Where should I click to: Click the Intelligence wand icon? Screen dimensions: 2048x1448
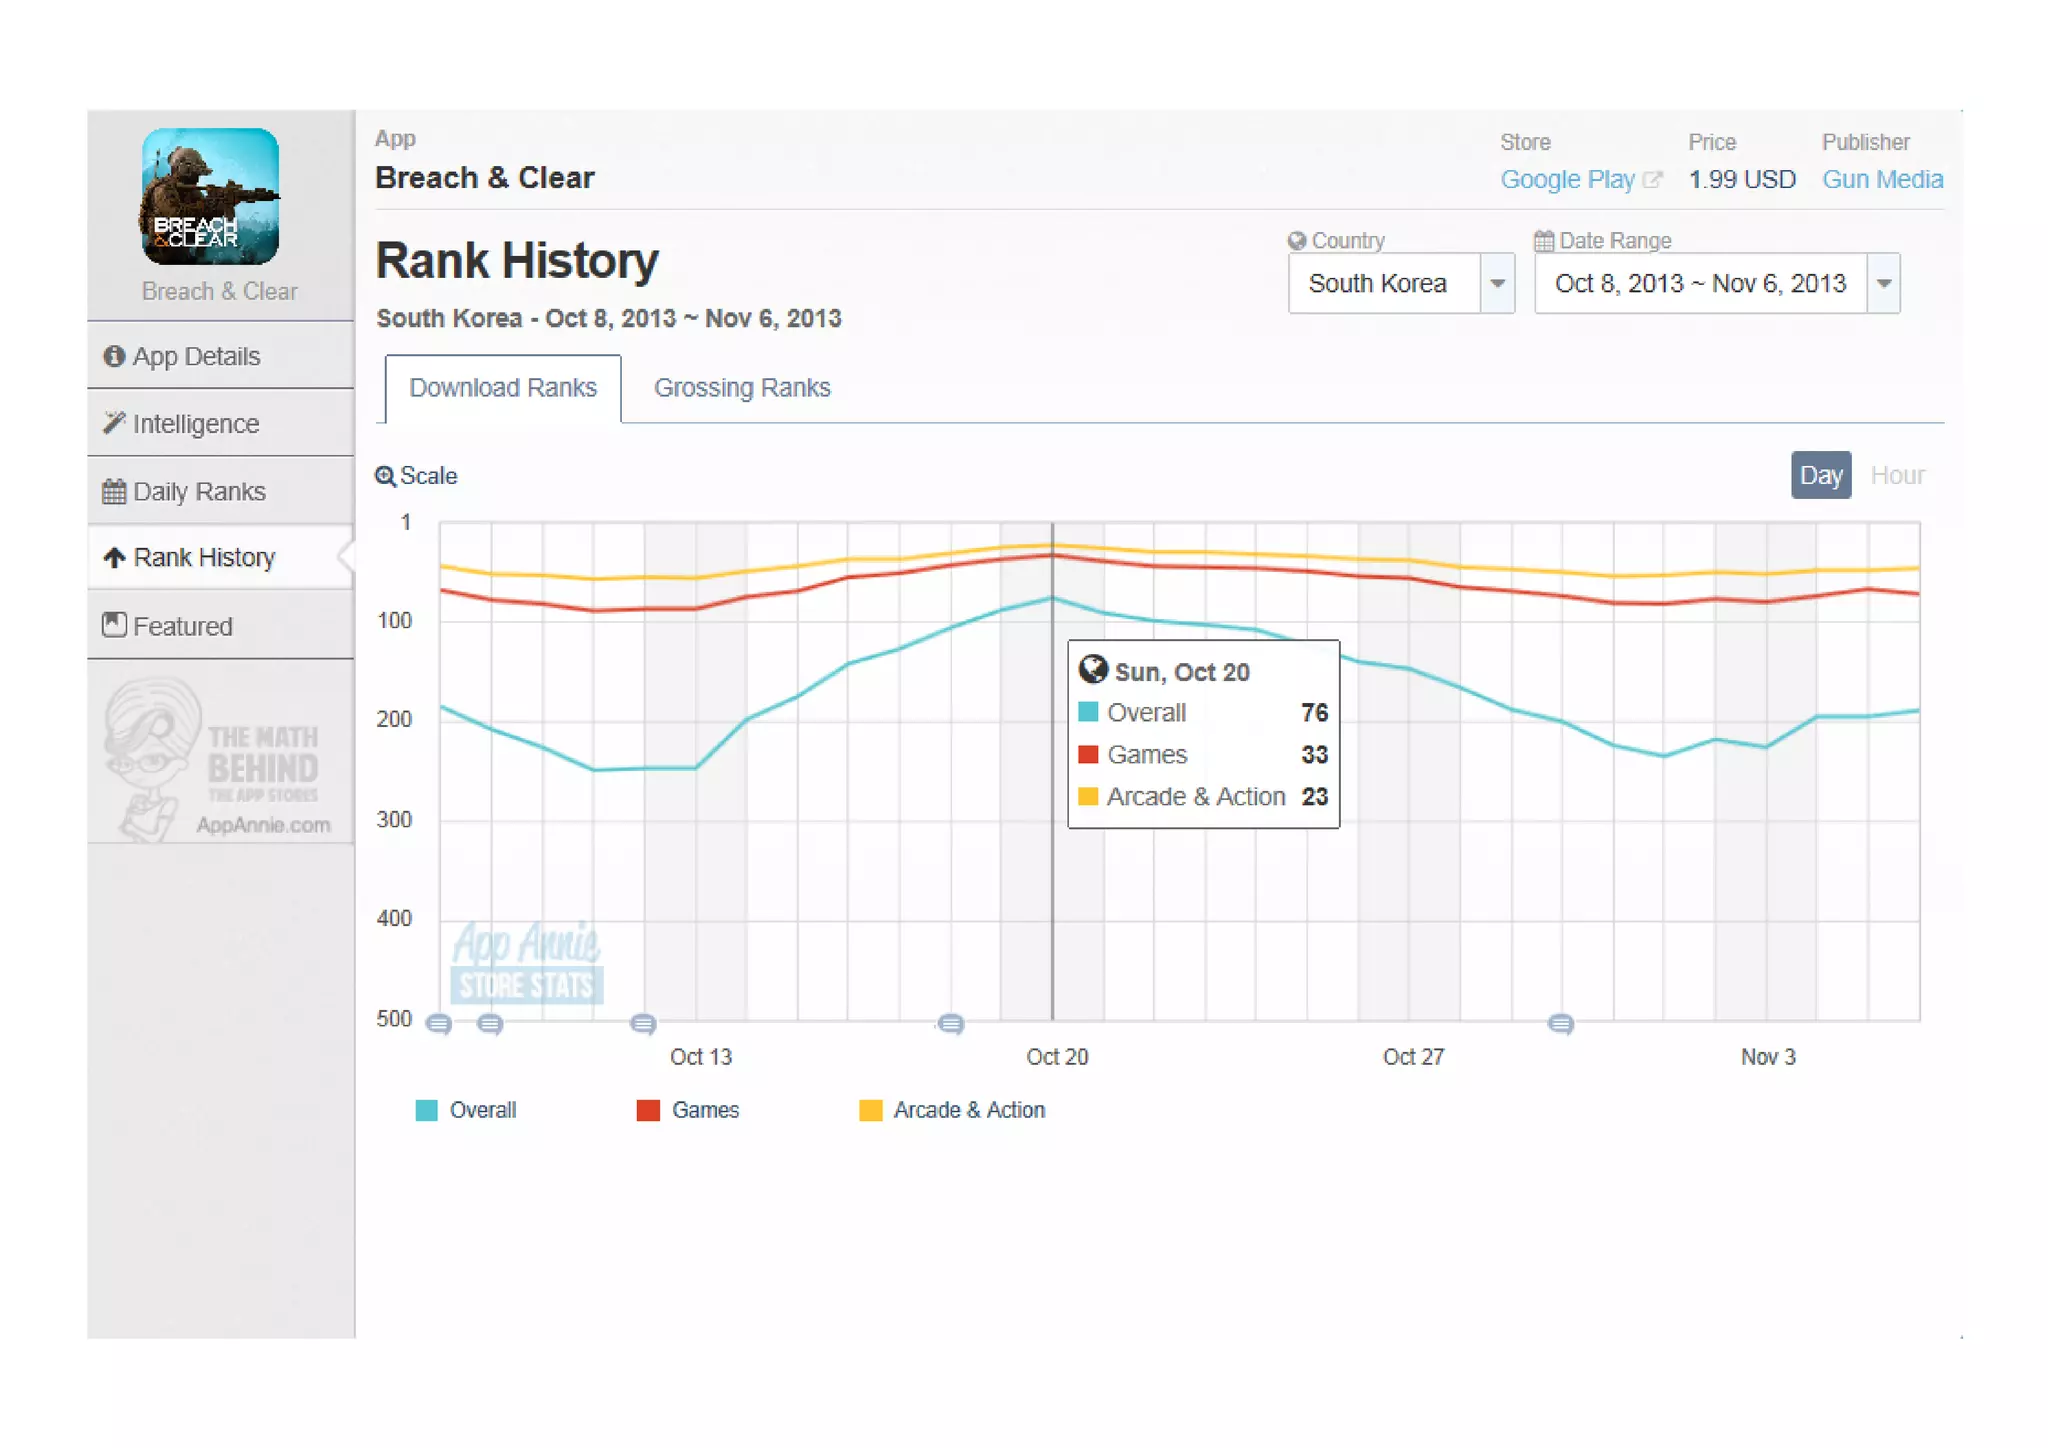coord(114,423)
